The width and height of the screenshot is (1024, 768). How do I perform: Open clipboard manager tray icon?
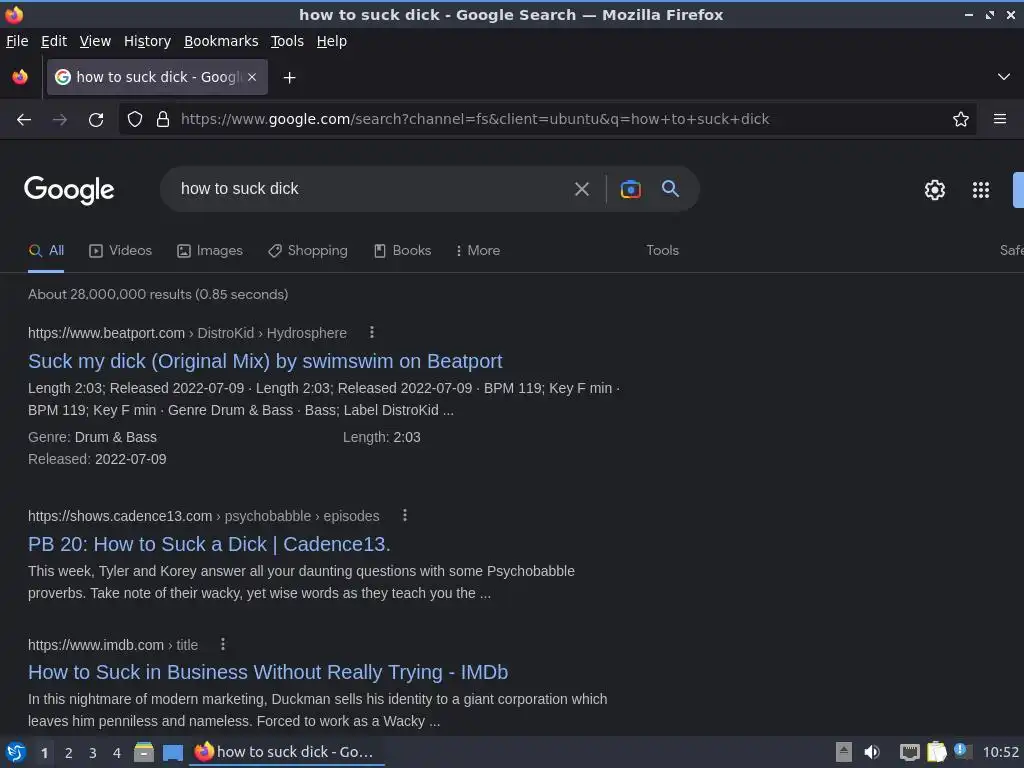pyautogui.click(x=936, y=752)
